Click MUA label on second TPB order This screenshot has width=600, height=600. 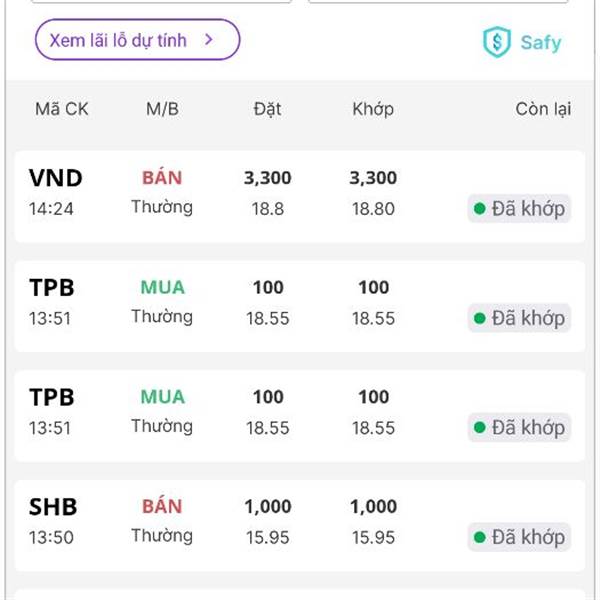163,397
